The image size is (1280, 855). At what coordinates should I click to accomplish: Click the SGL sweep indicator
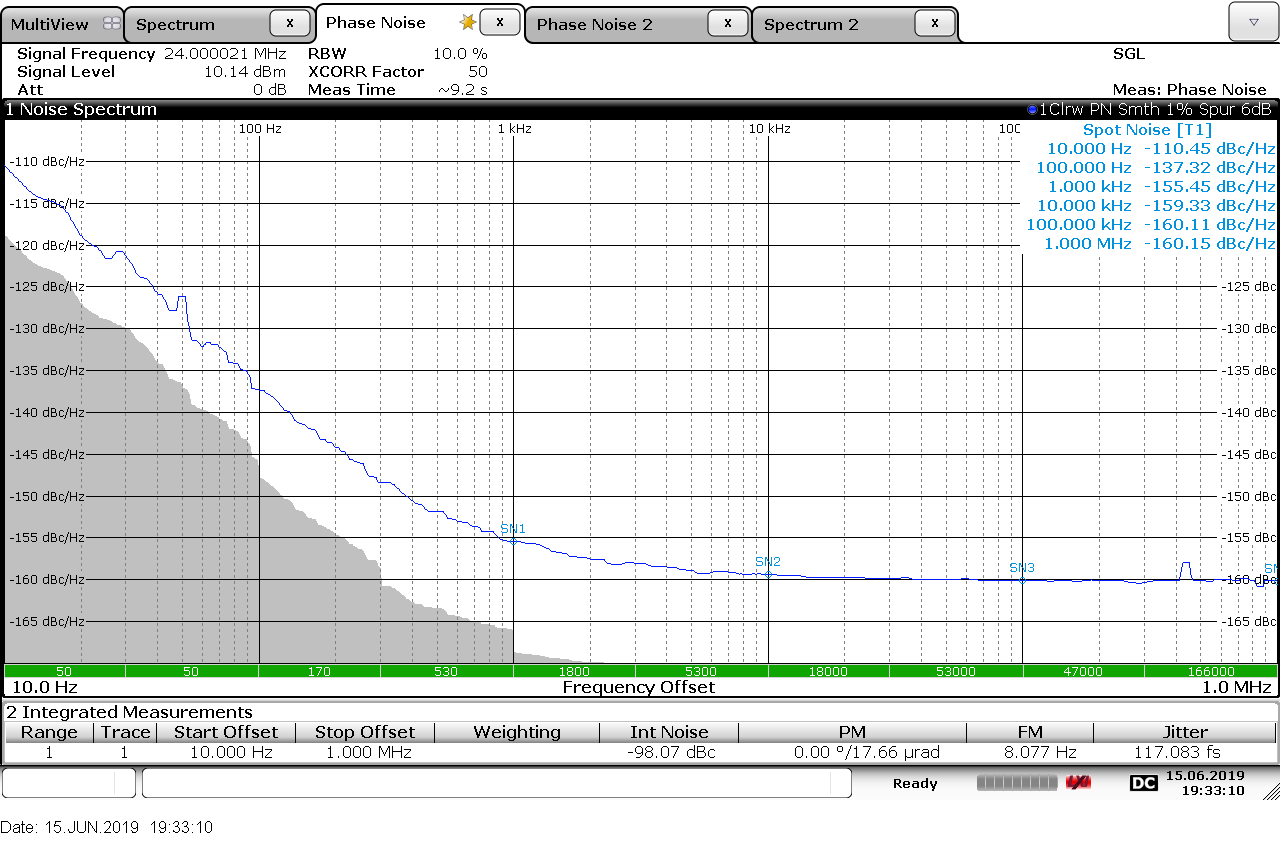click(1129, 54)
